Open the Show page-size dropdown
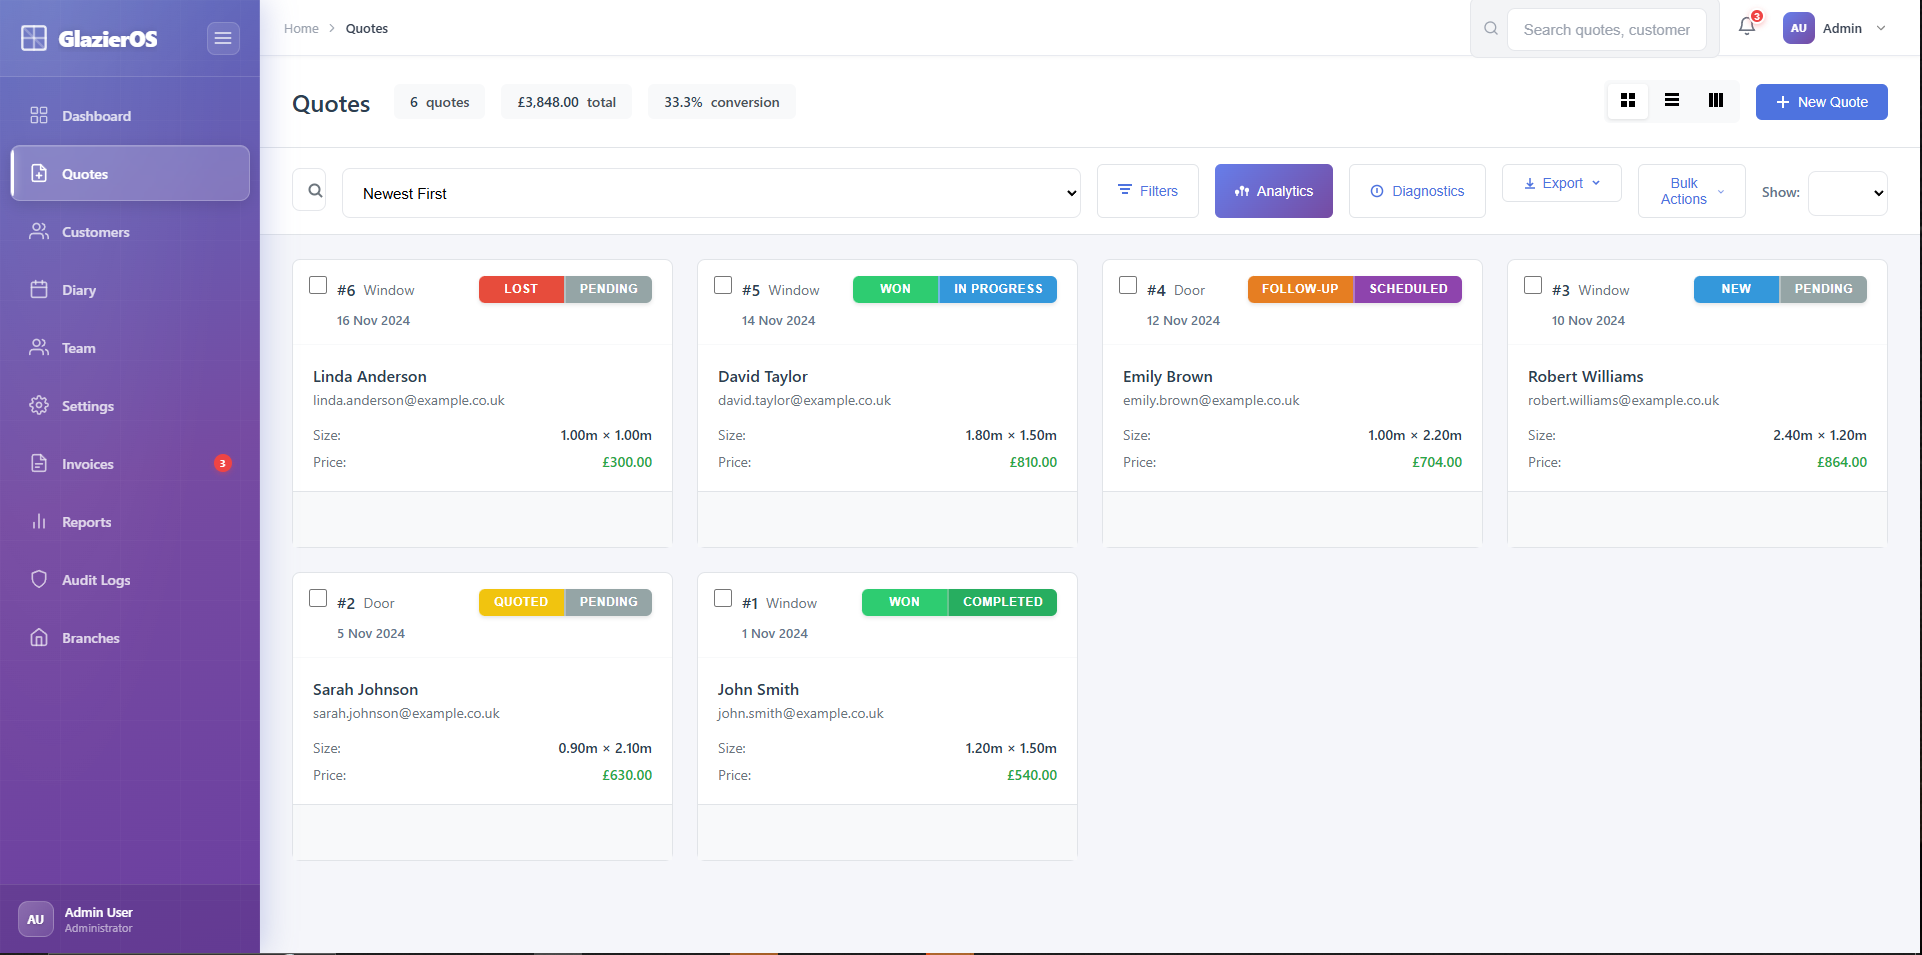1922x955 pixels. point(1846,193)
